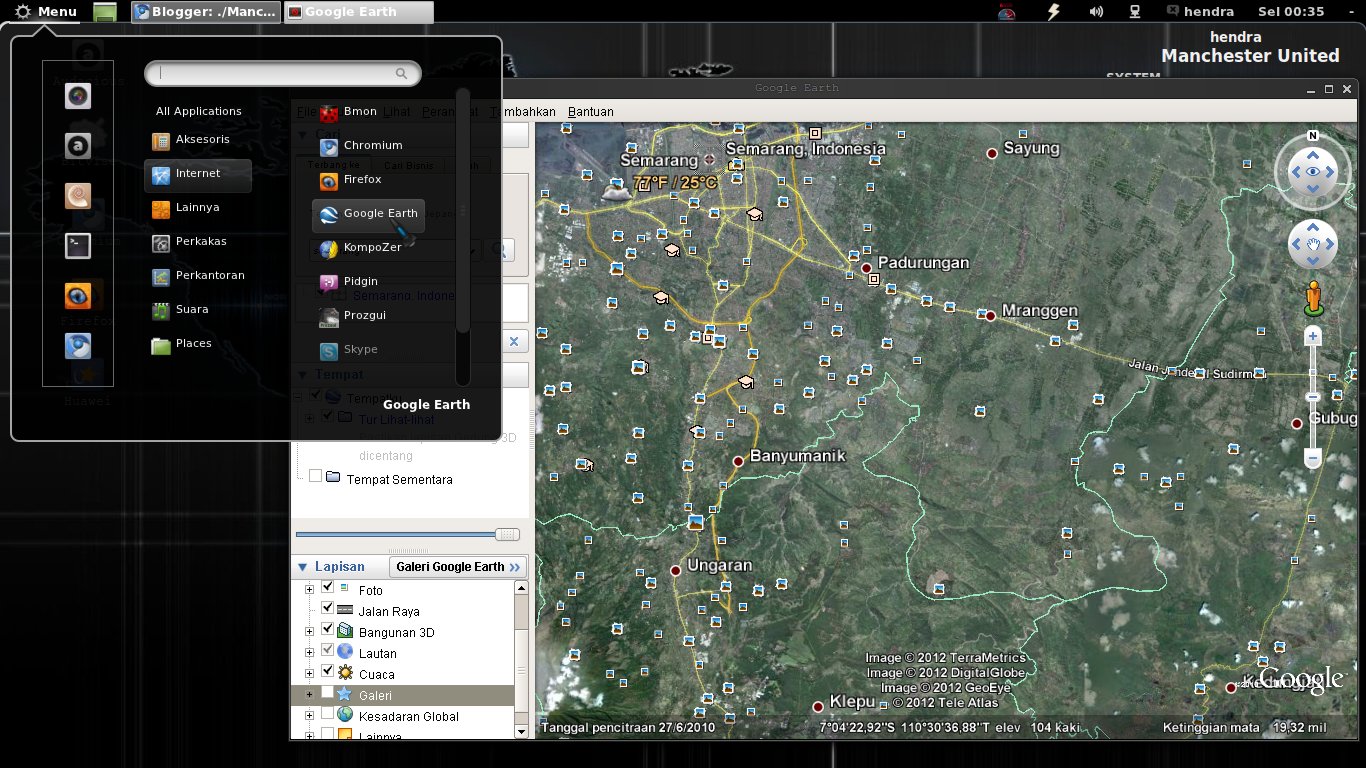The height and width of the screenshot is (768, 1366).
Task: Click the application search field
Action: 283,73
